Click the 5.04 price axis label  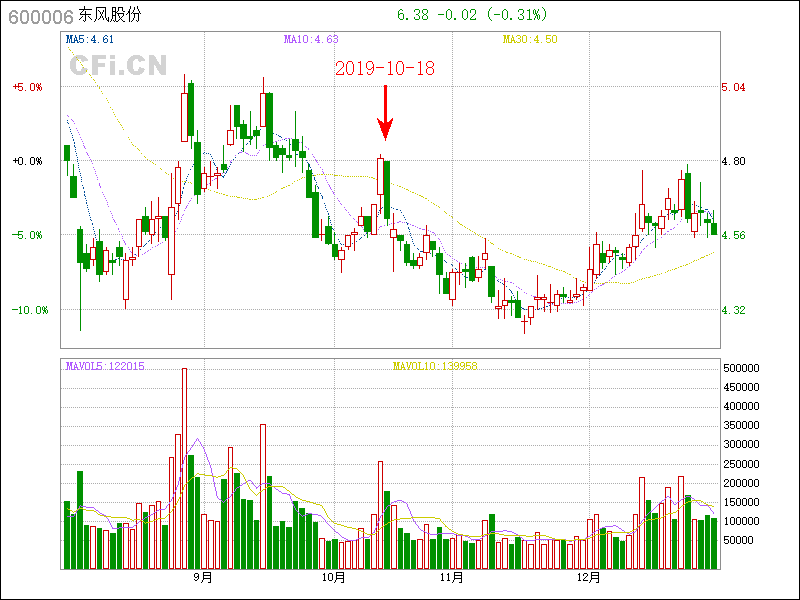point(733,87)
